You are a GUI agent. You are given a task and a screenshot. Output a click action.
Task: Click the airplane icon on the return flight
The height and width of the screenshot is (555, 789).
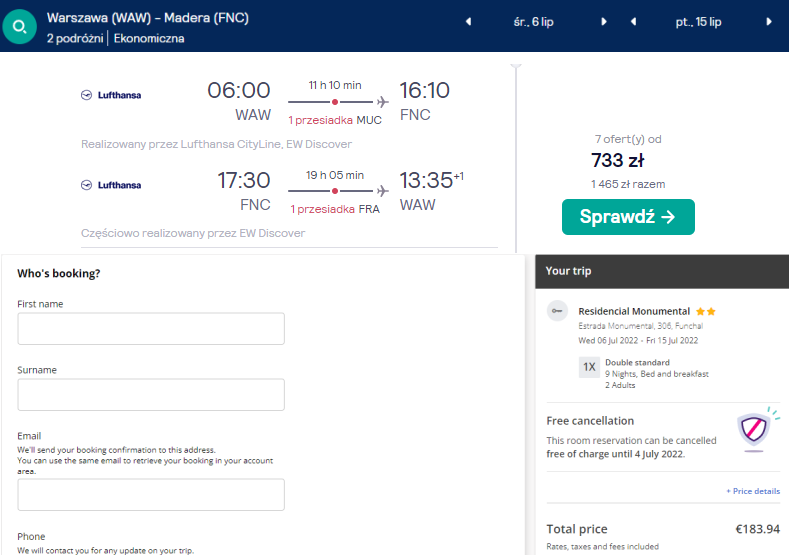coord(382,191)
